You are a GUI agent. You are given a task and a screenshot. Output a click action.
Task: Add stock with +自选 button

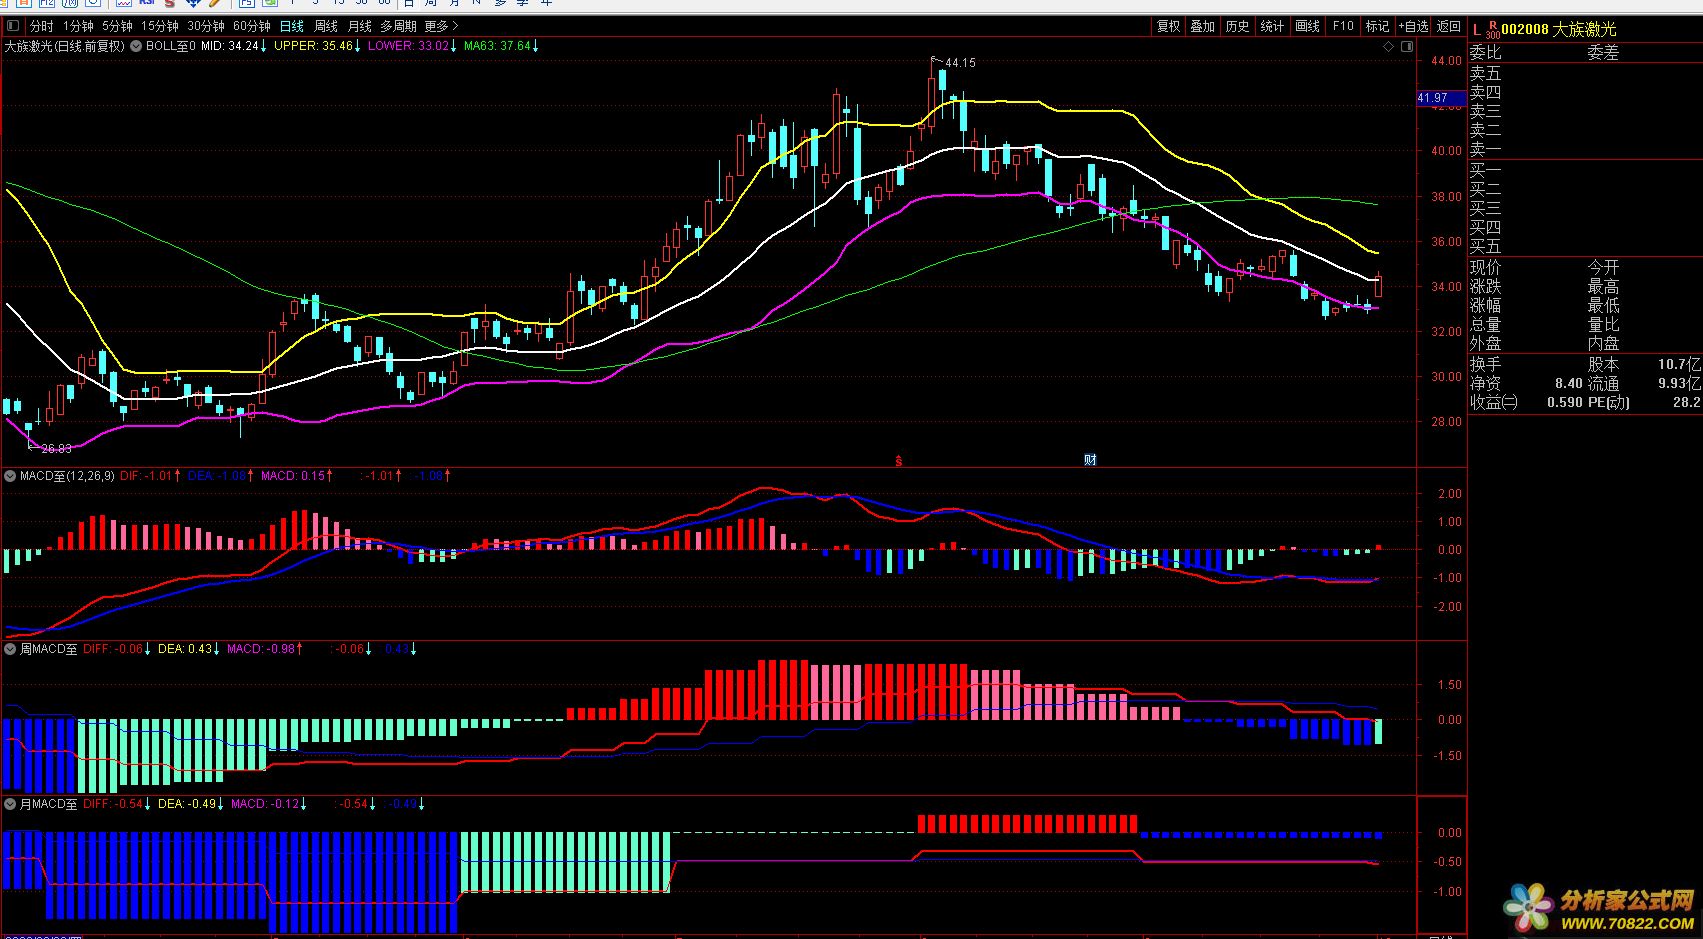tap(1413, 26)
